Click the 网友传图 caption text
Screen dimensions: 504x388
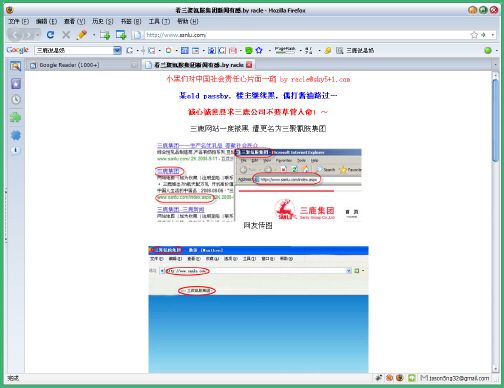point(258,226)
